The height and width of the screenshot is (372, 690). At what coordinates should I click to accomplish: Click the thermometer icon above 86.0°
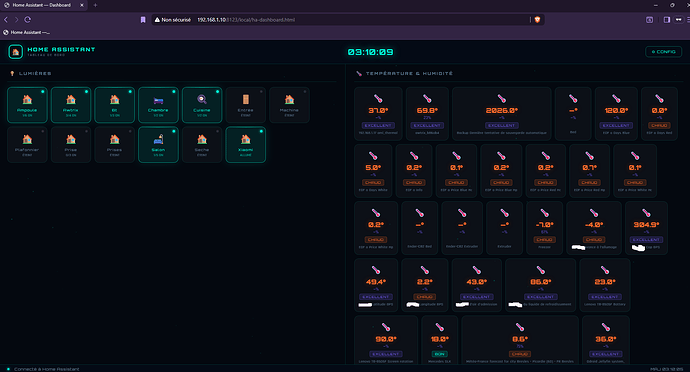[540, 270]
